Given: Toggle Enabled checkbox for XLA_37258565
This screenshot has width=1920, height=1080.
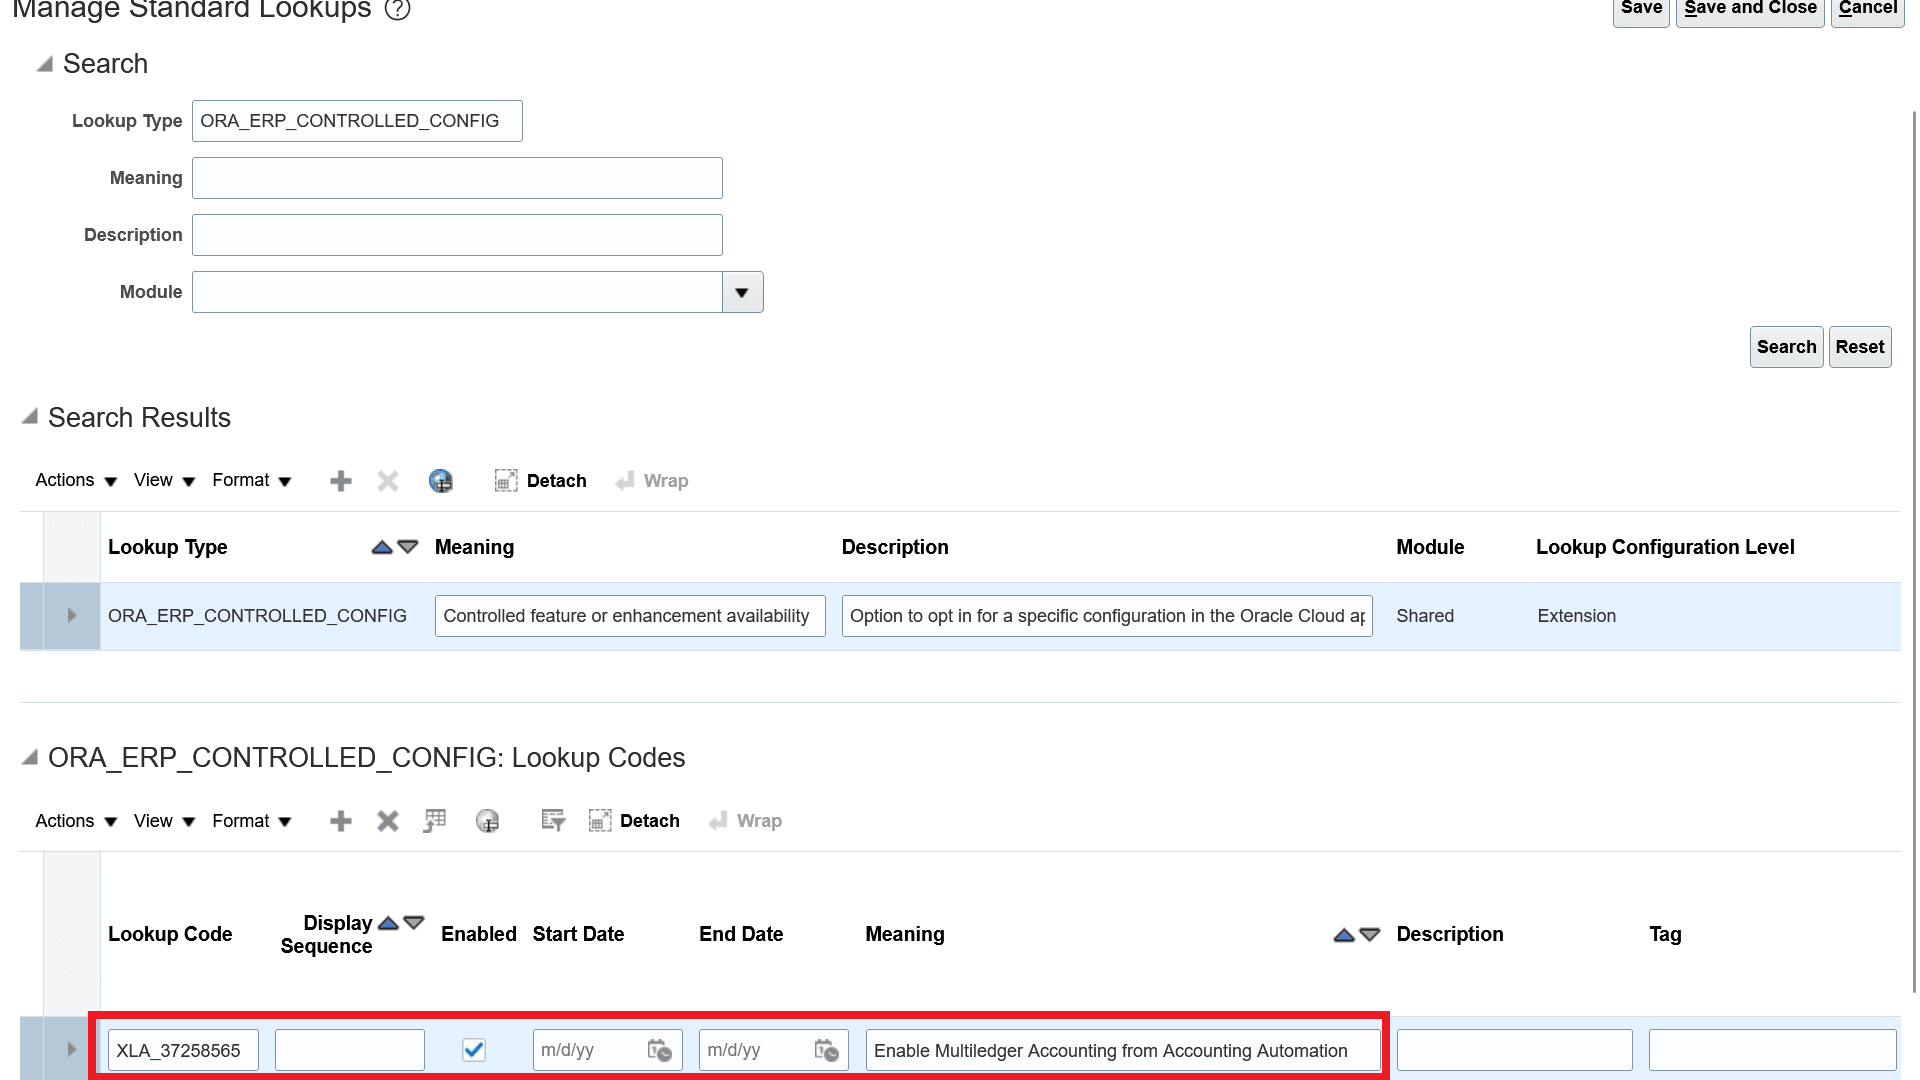Looking at the screenshot, I should point(474,1050).
